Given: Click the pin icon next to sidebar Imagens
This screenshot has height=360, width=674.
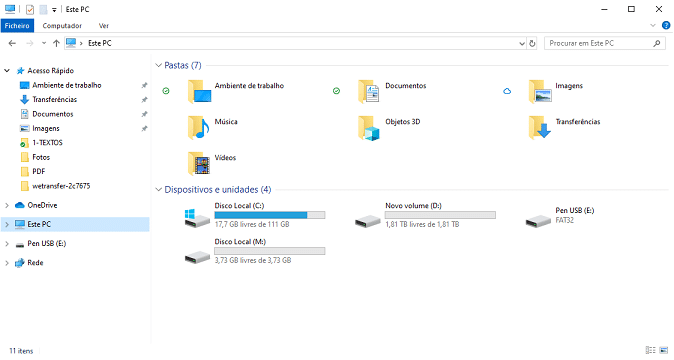Looking at the screenshot, I should (144, 128).
